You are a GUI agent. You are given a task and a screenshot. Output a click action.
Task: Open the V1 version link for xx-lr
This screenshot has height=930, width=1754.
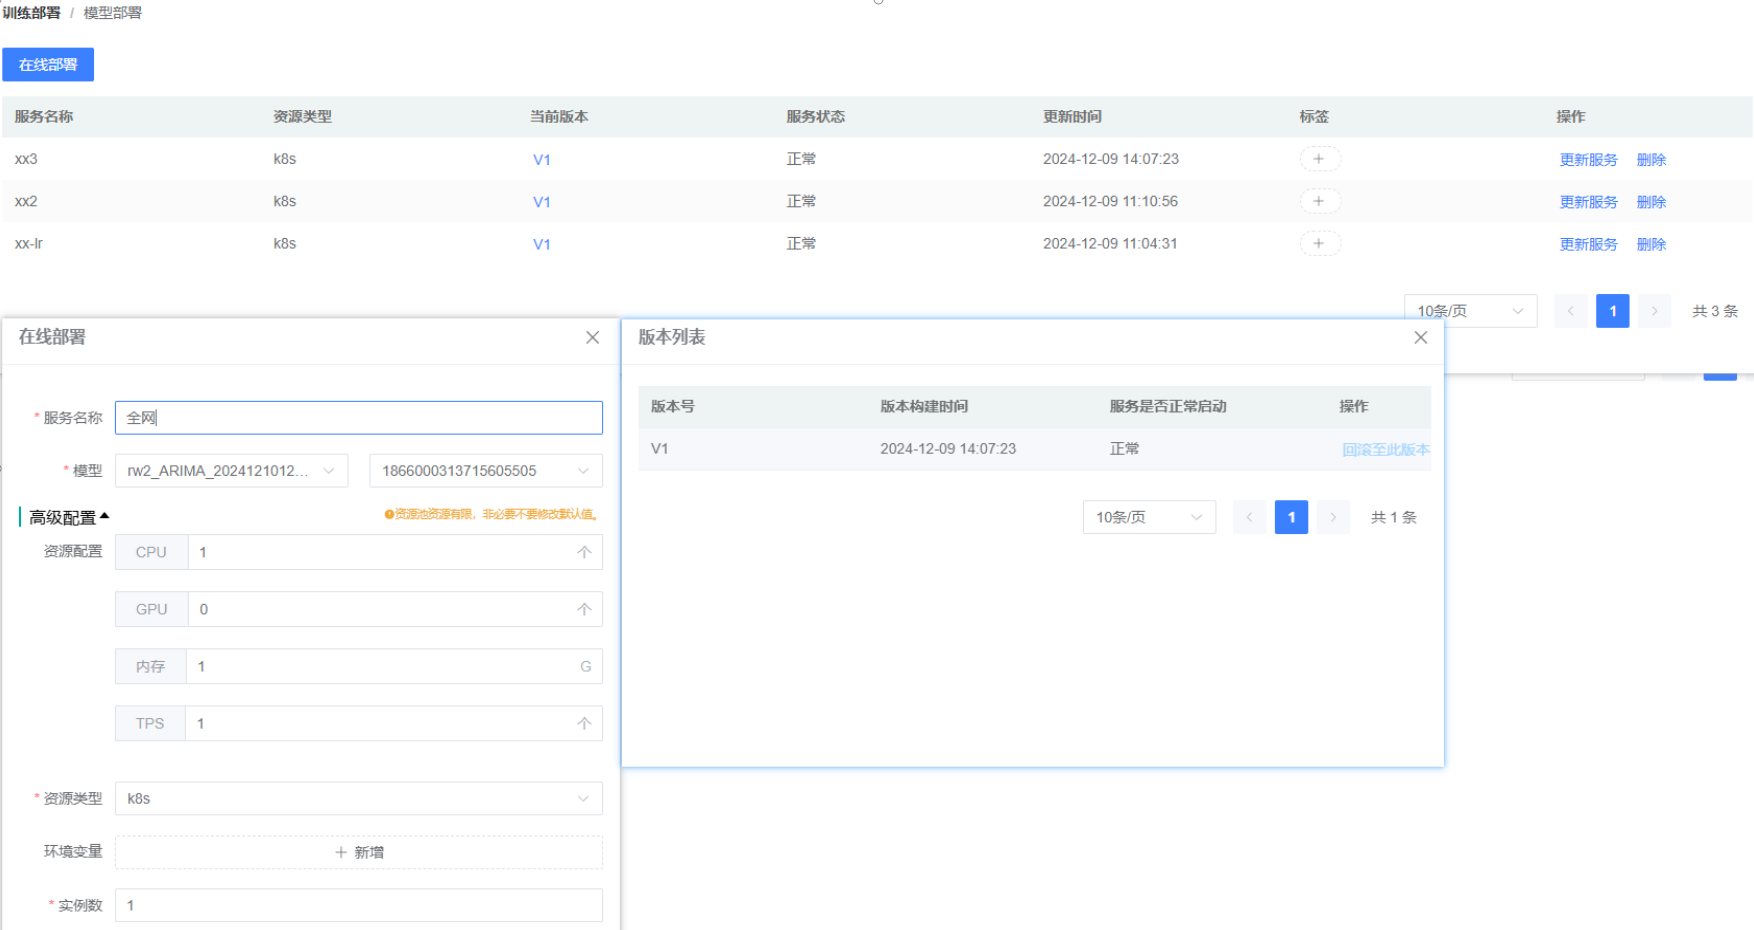pyautogui.click(x=542, y=244)
